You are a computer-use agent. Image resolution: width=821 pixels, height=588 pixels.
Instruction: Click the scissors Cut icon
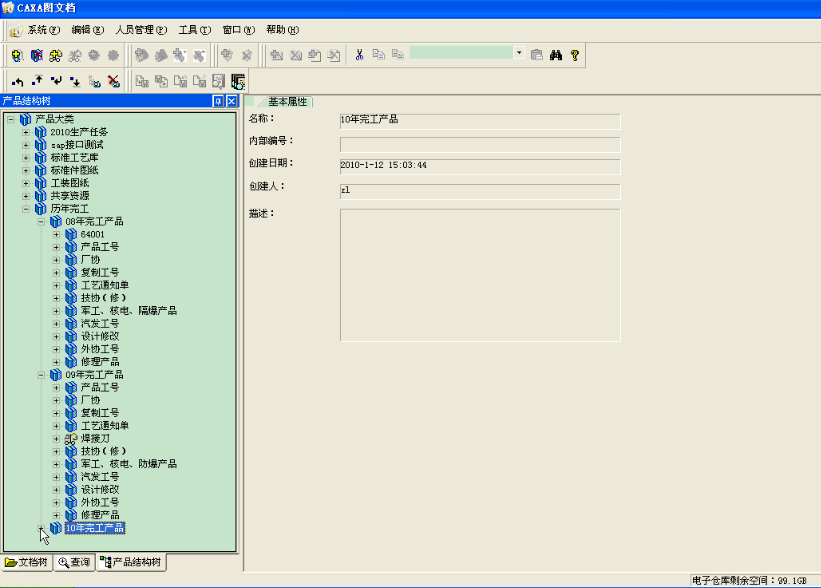pyautogui.click(x=359, y=54)
